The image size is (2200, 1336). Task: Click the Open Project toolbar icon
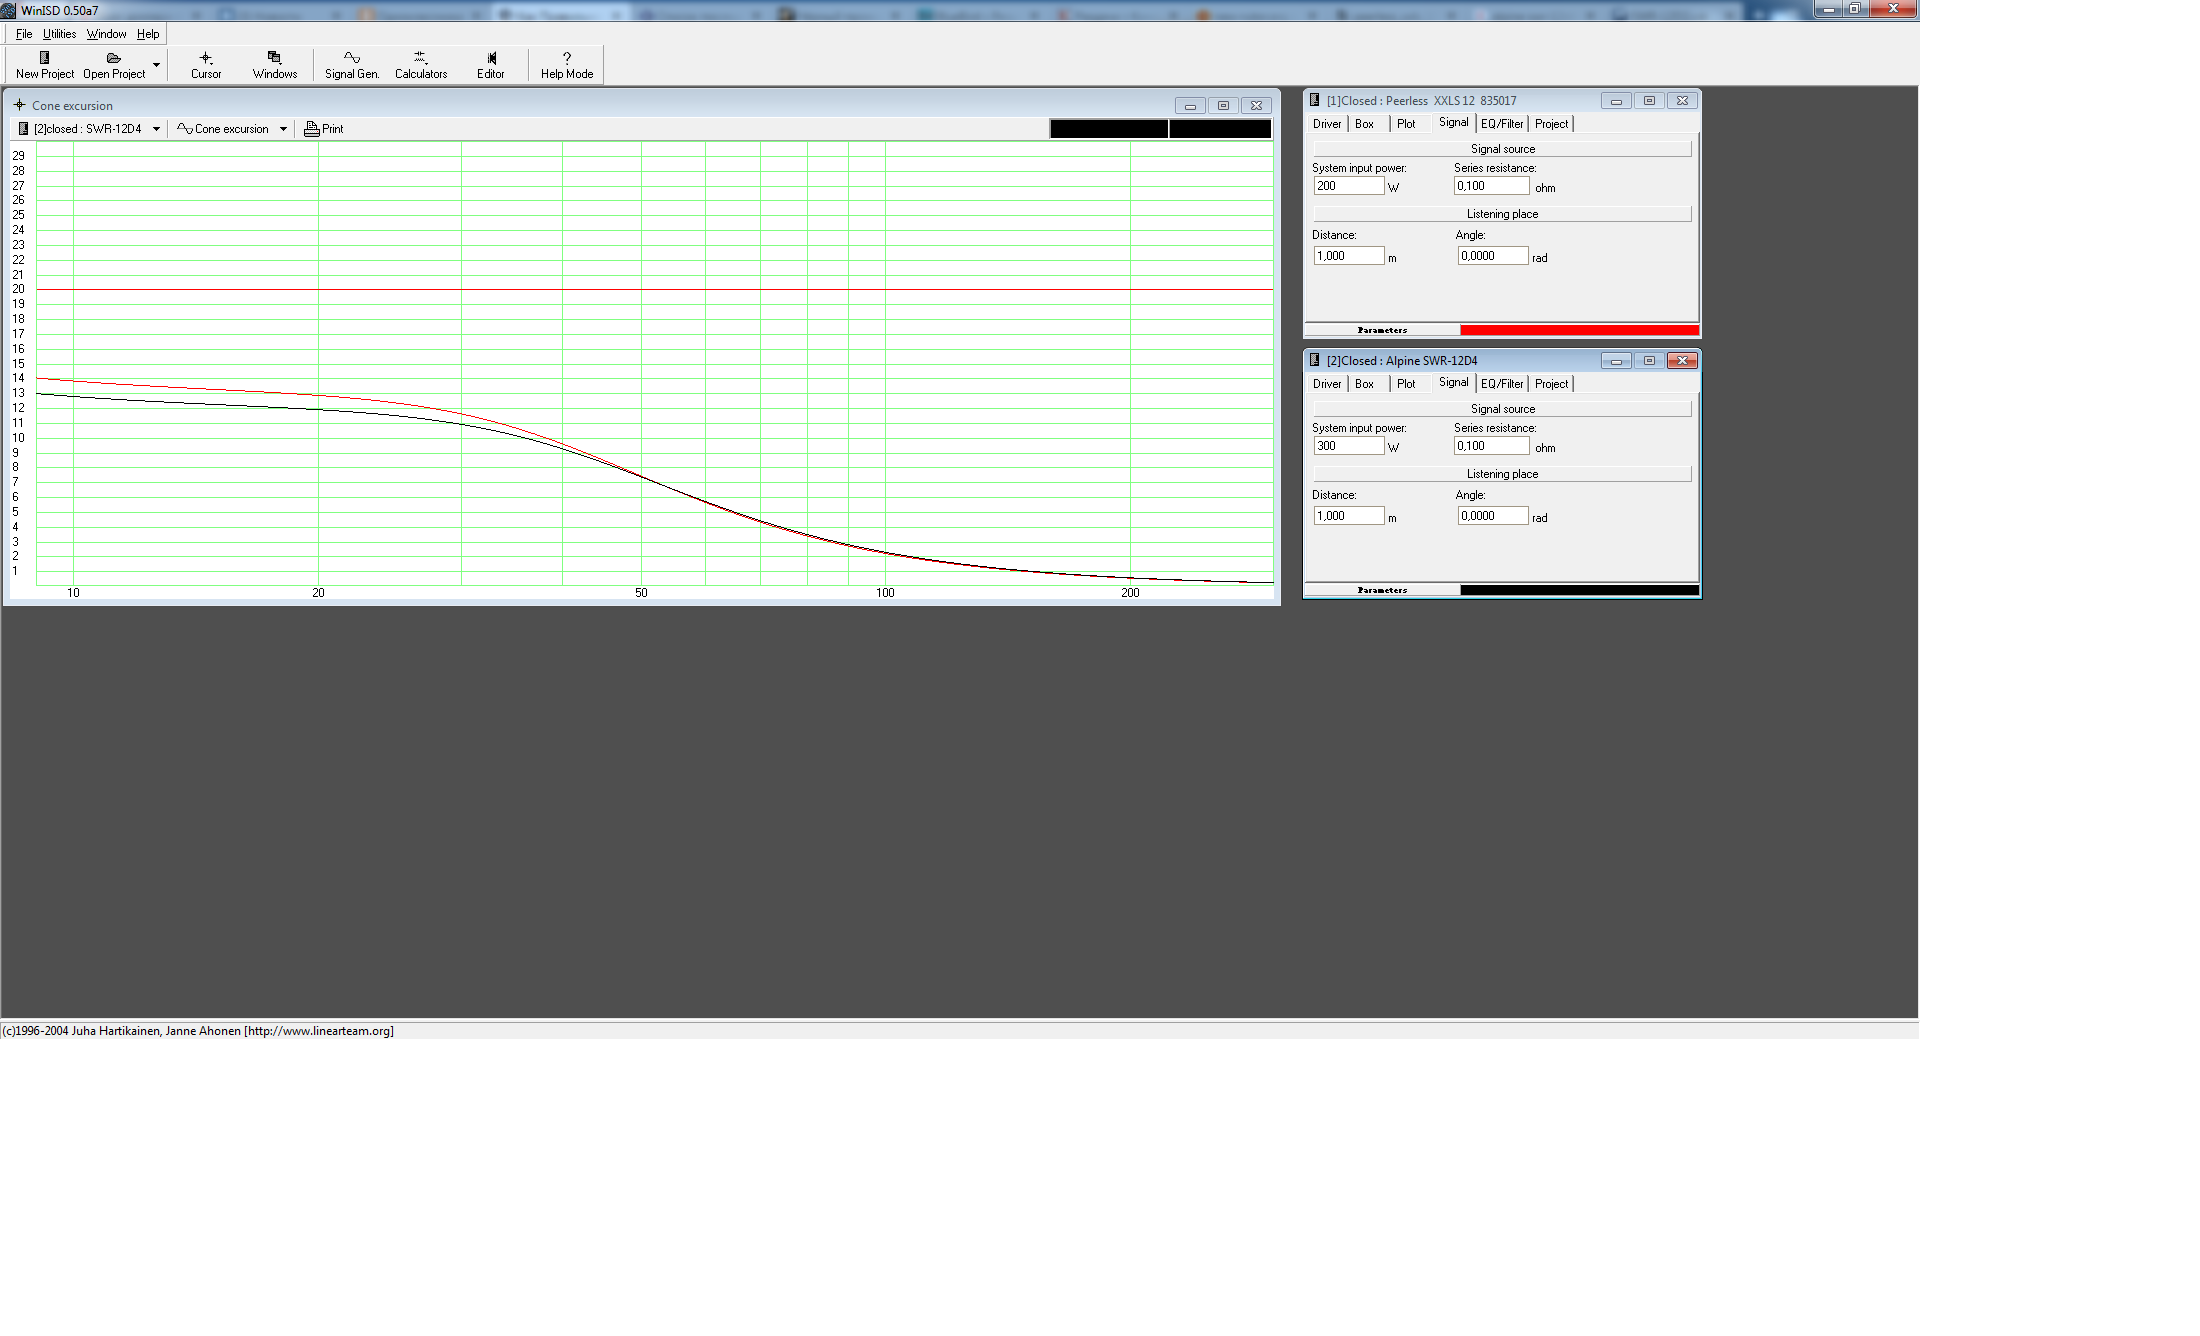114,65
